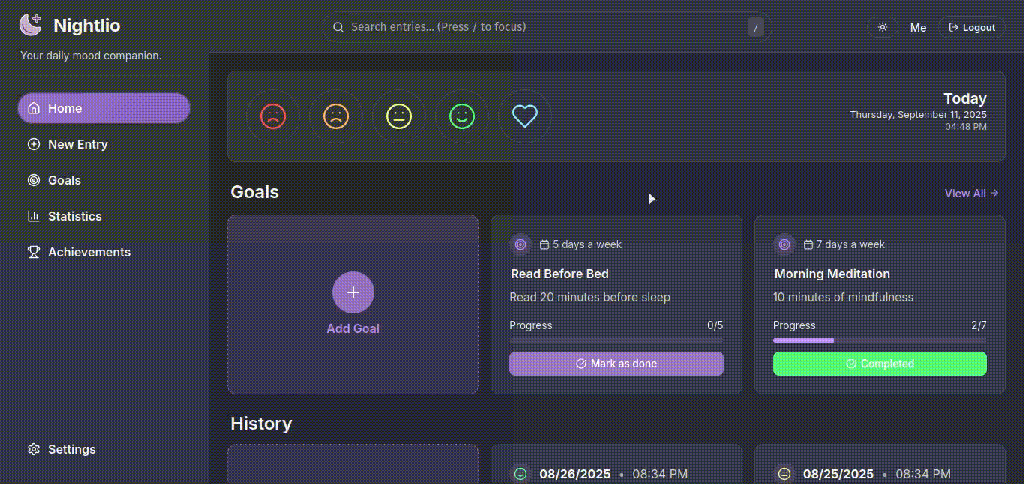Open the Home sidebar item
1024x484 pixels.
(x=103, y=108)
